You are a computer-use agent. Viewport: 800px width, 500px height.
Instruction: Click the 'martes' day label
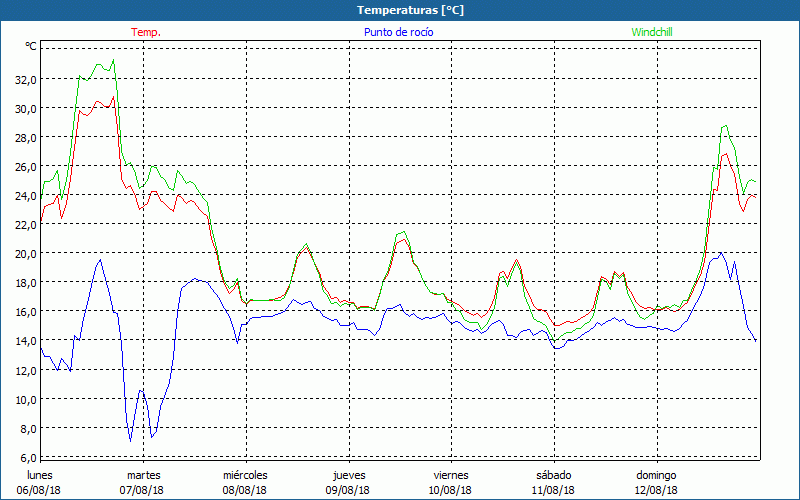point(144,475)
